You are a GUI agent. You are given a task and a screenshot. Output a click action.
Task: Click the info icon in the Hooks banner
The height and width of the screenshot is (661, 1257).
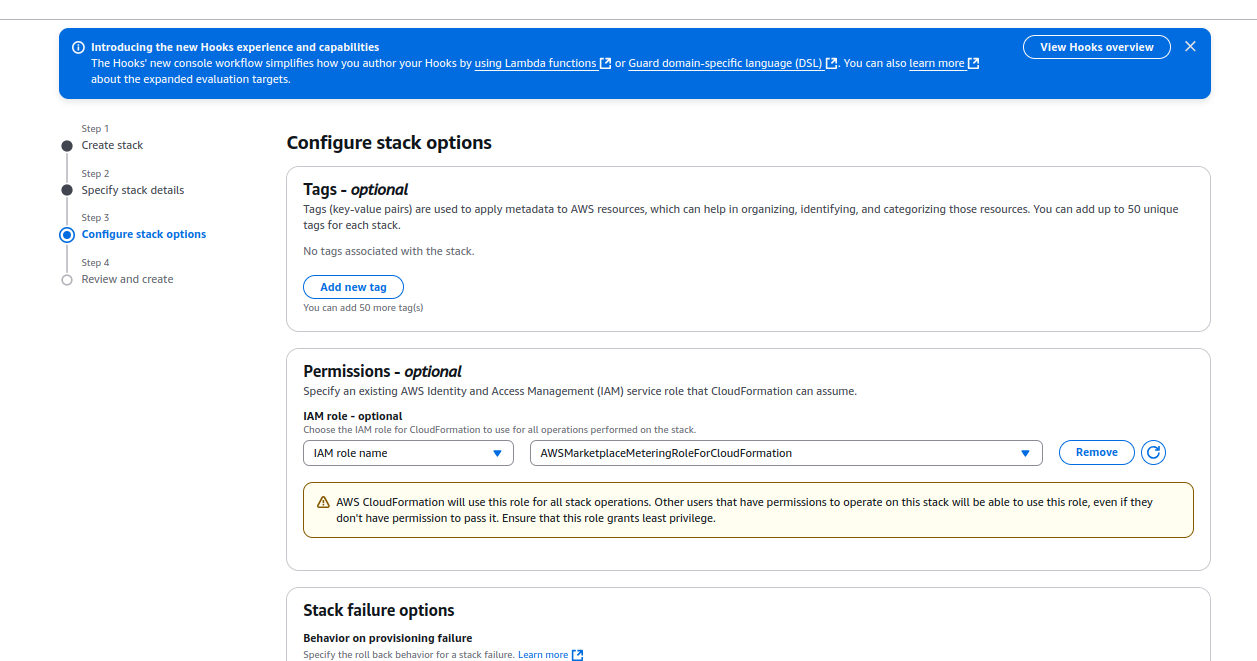tap(78, 47)
